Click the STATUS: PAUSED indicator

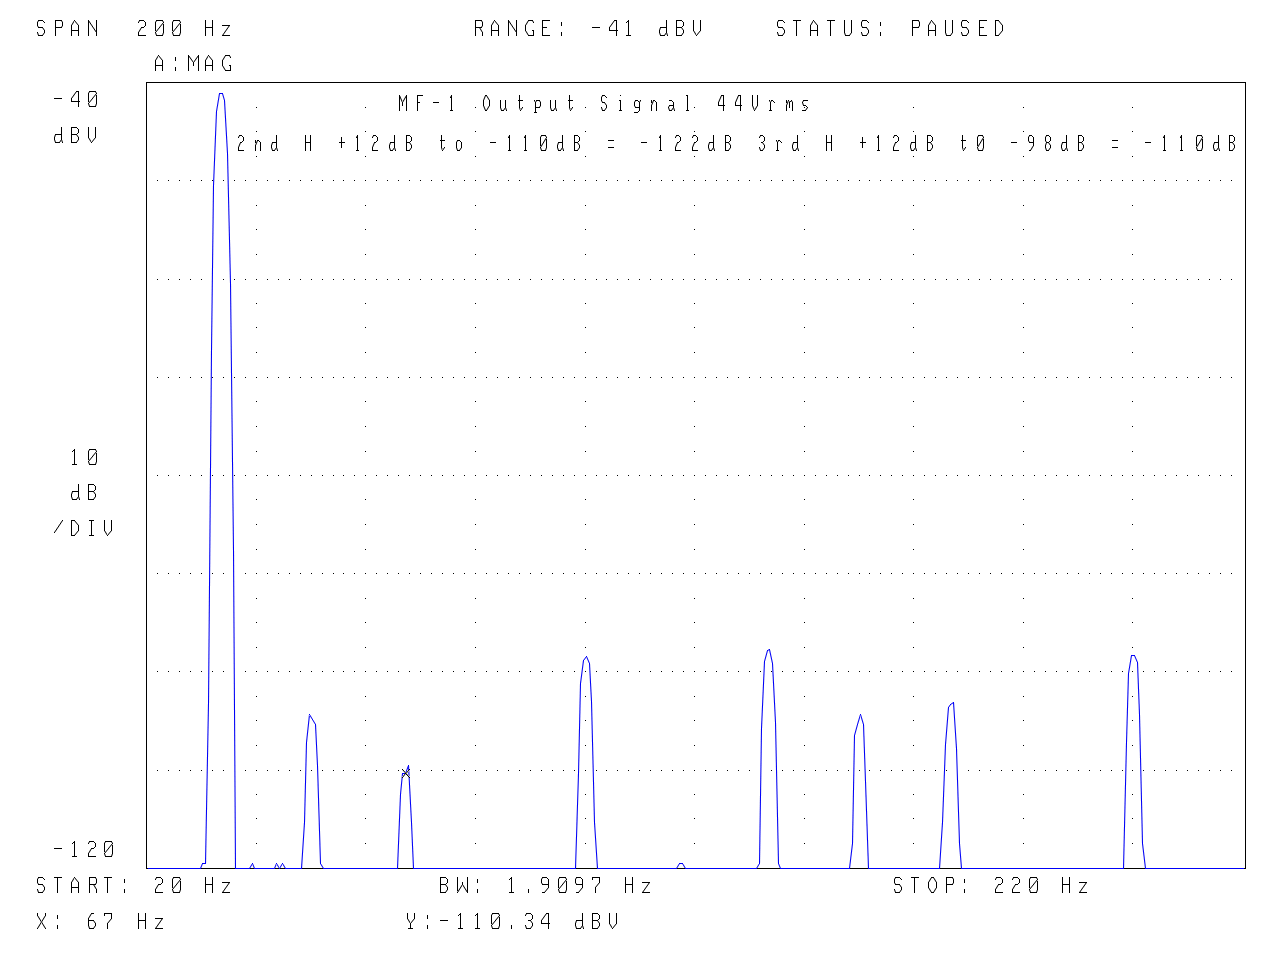pos(890,29)
